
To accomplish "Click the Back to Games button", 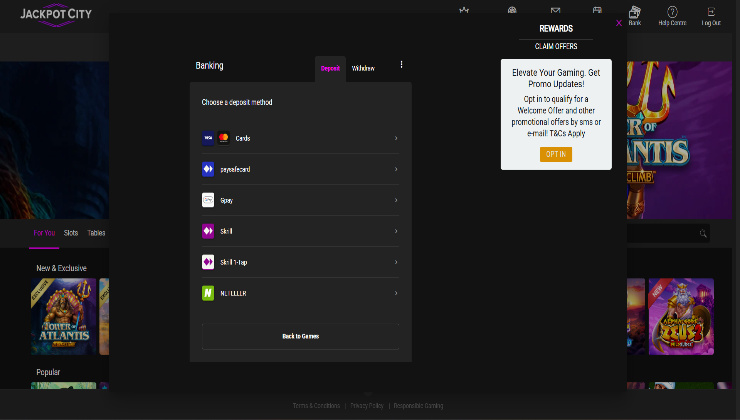I will (x=301, y=336).
